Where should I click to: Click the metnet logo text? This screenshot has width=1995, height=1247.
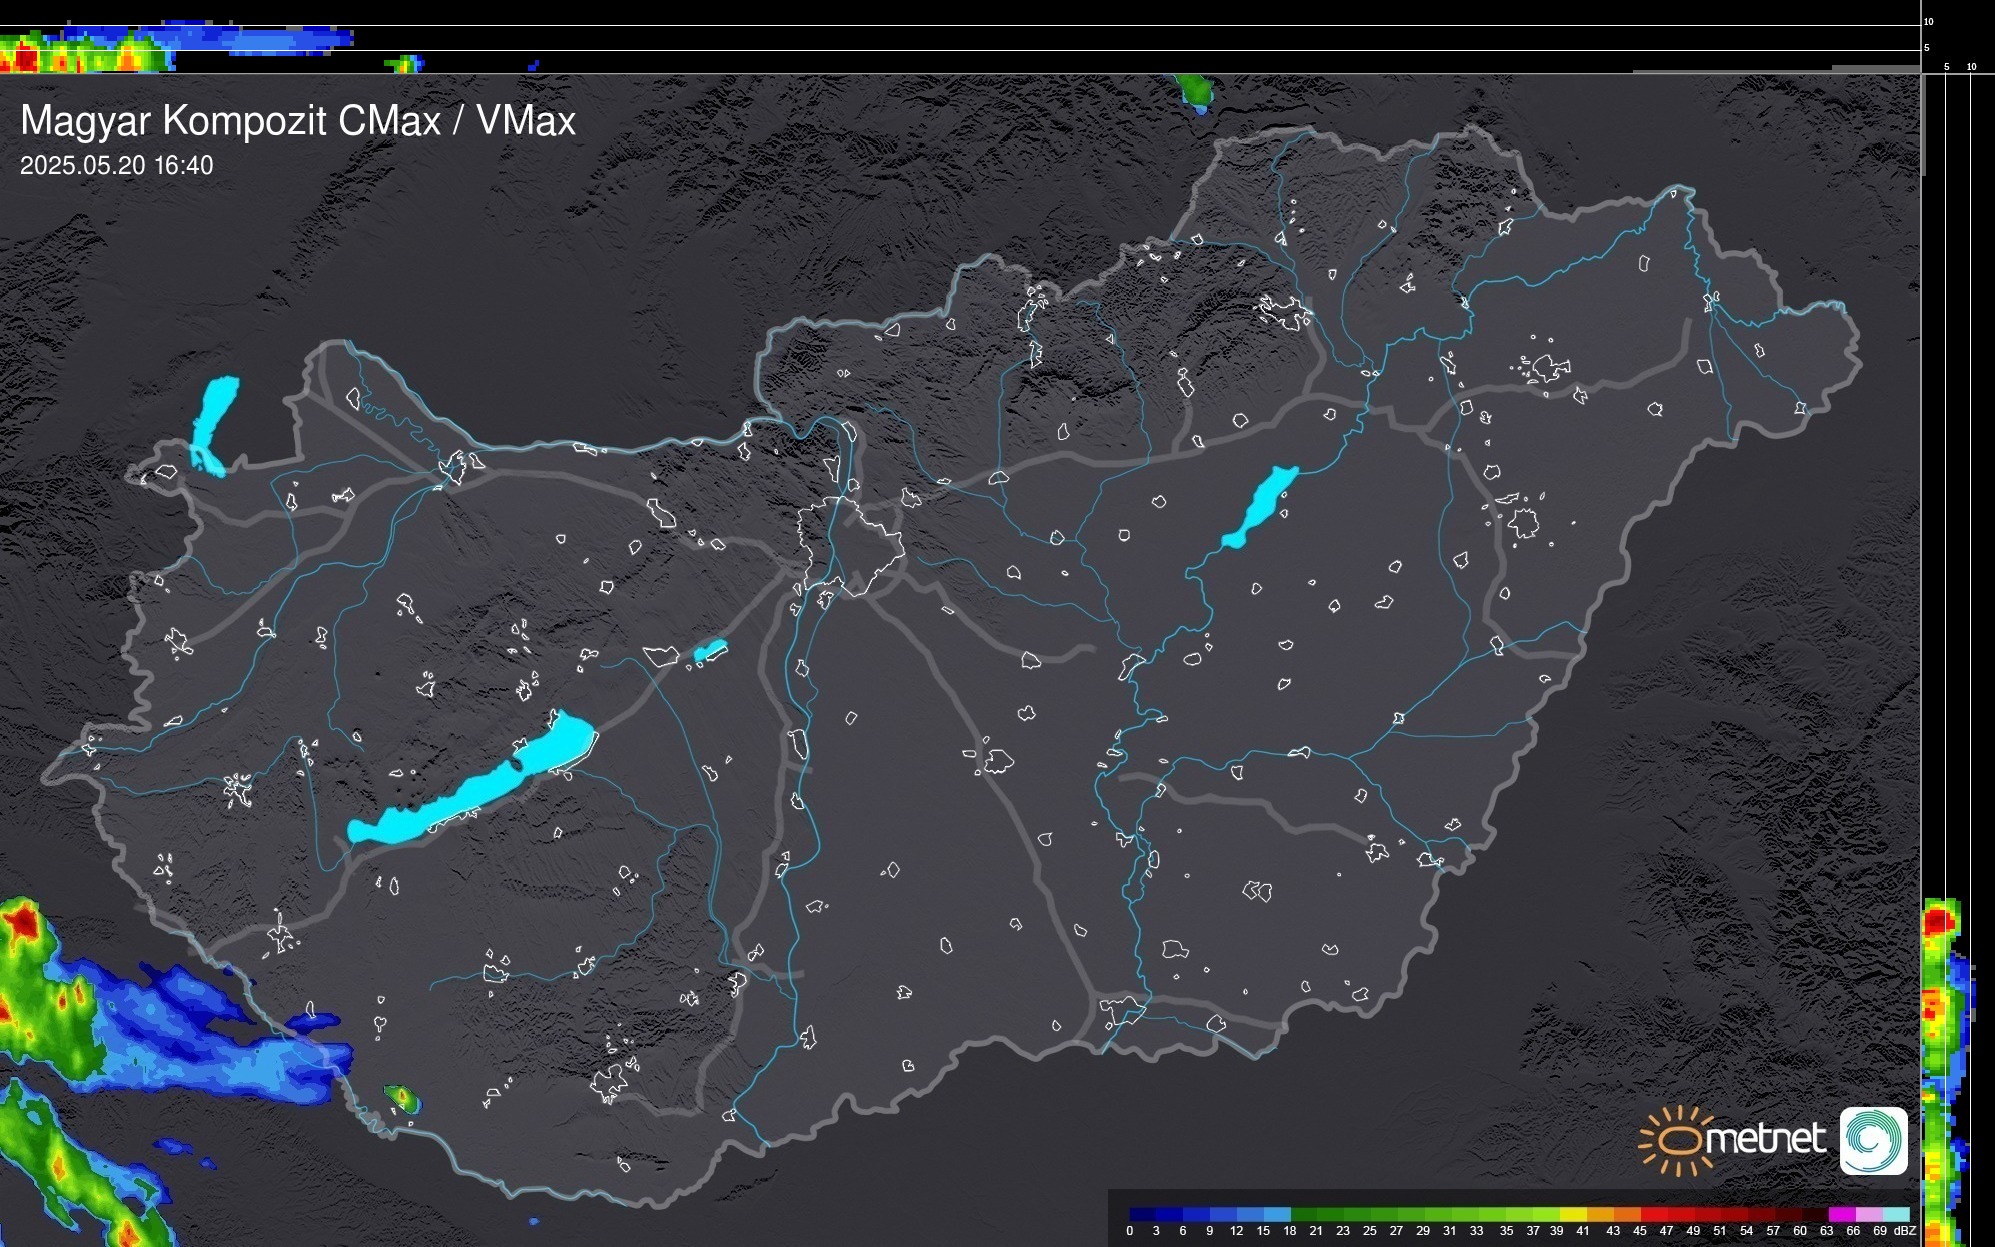[1766, 1140]
